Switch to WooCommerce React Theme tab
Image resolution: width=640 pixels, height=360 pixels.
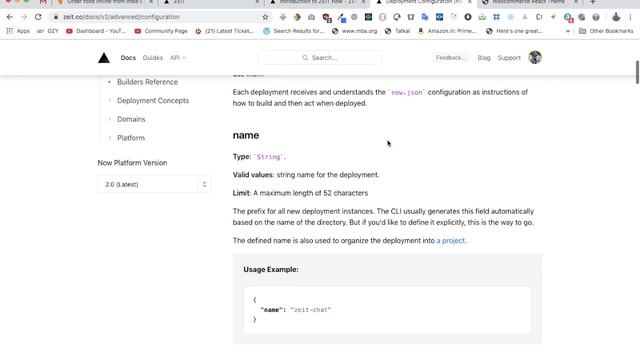click(530, 2)
